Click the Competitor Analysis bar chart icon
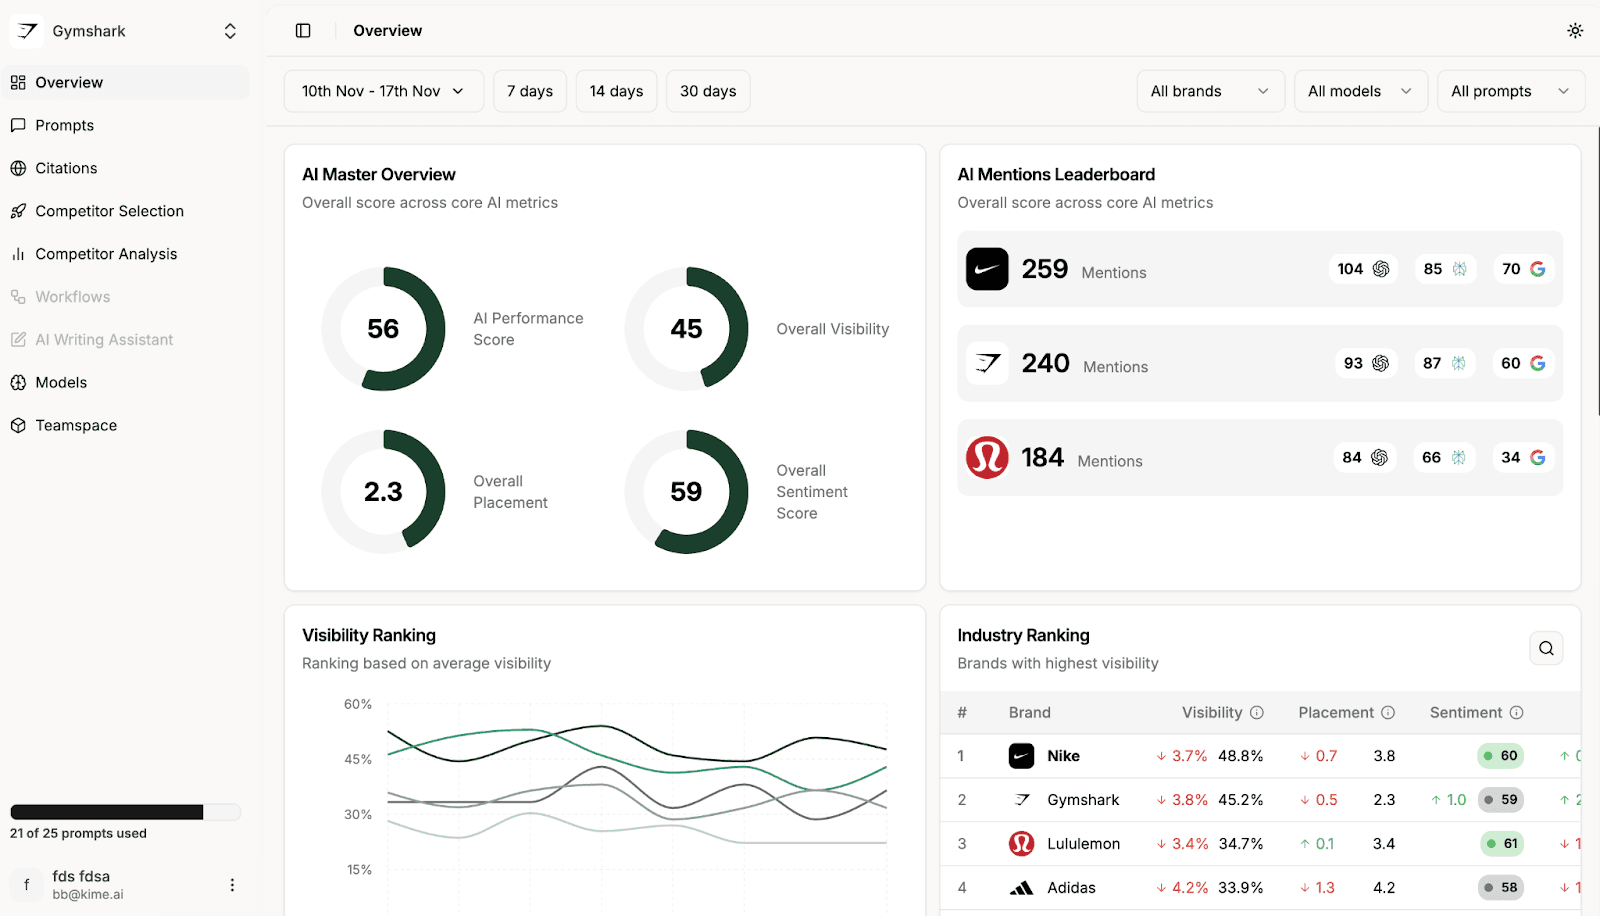This screenshot has height=916, width=1600. pyautogui.click(x=18, y=254)
